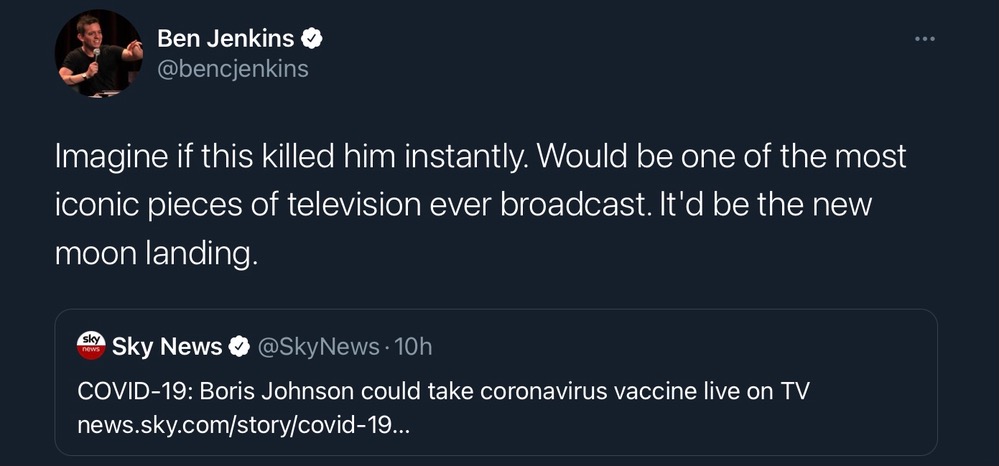Open the @bencjenkins handle link
The height and width of the screenshot is (466, 999).
[233, 69]
